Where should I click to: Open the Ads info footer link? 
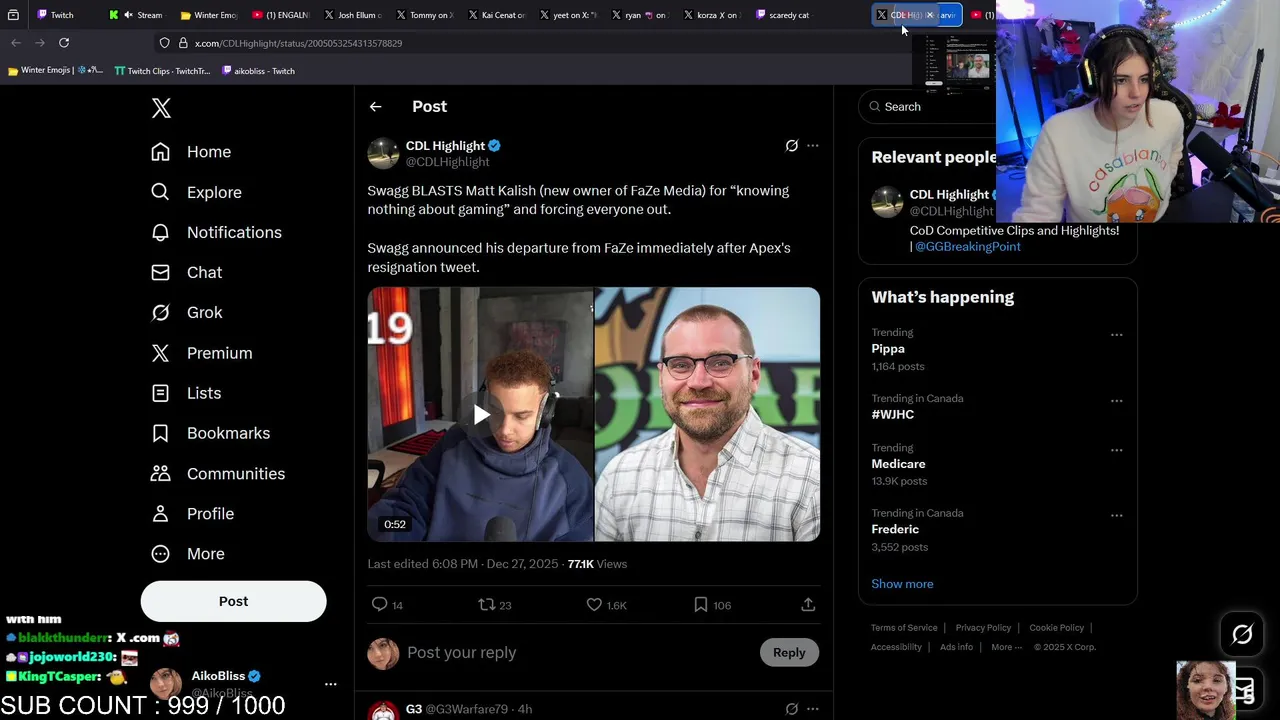[956, 647]
